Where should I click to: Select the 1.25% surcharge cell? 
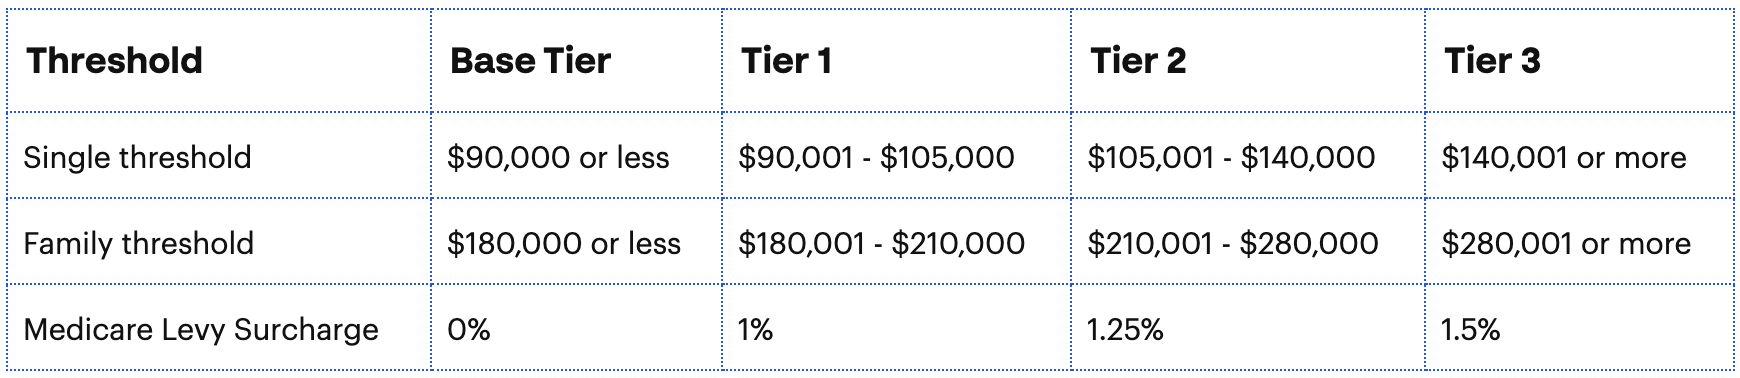tap(1248, 328)
